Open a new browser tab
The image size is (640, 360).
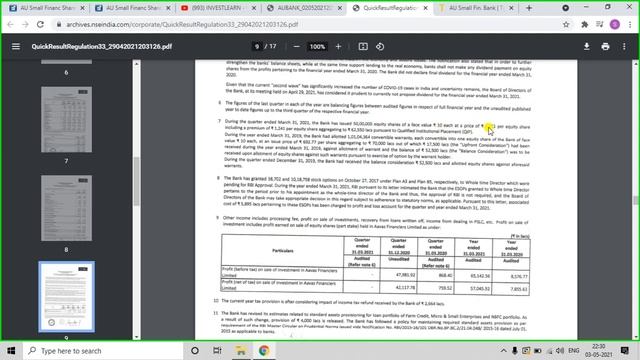pyautogui.click(x=529, y=8)
